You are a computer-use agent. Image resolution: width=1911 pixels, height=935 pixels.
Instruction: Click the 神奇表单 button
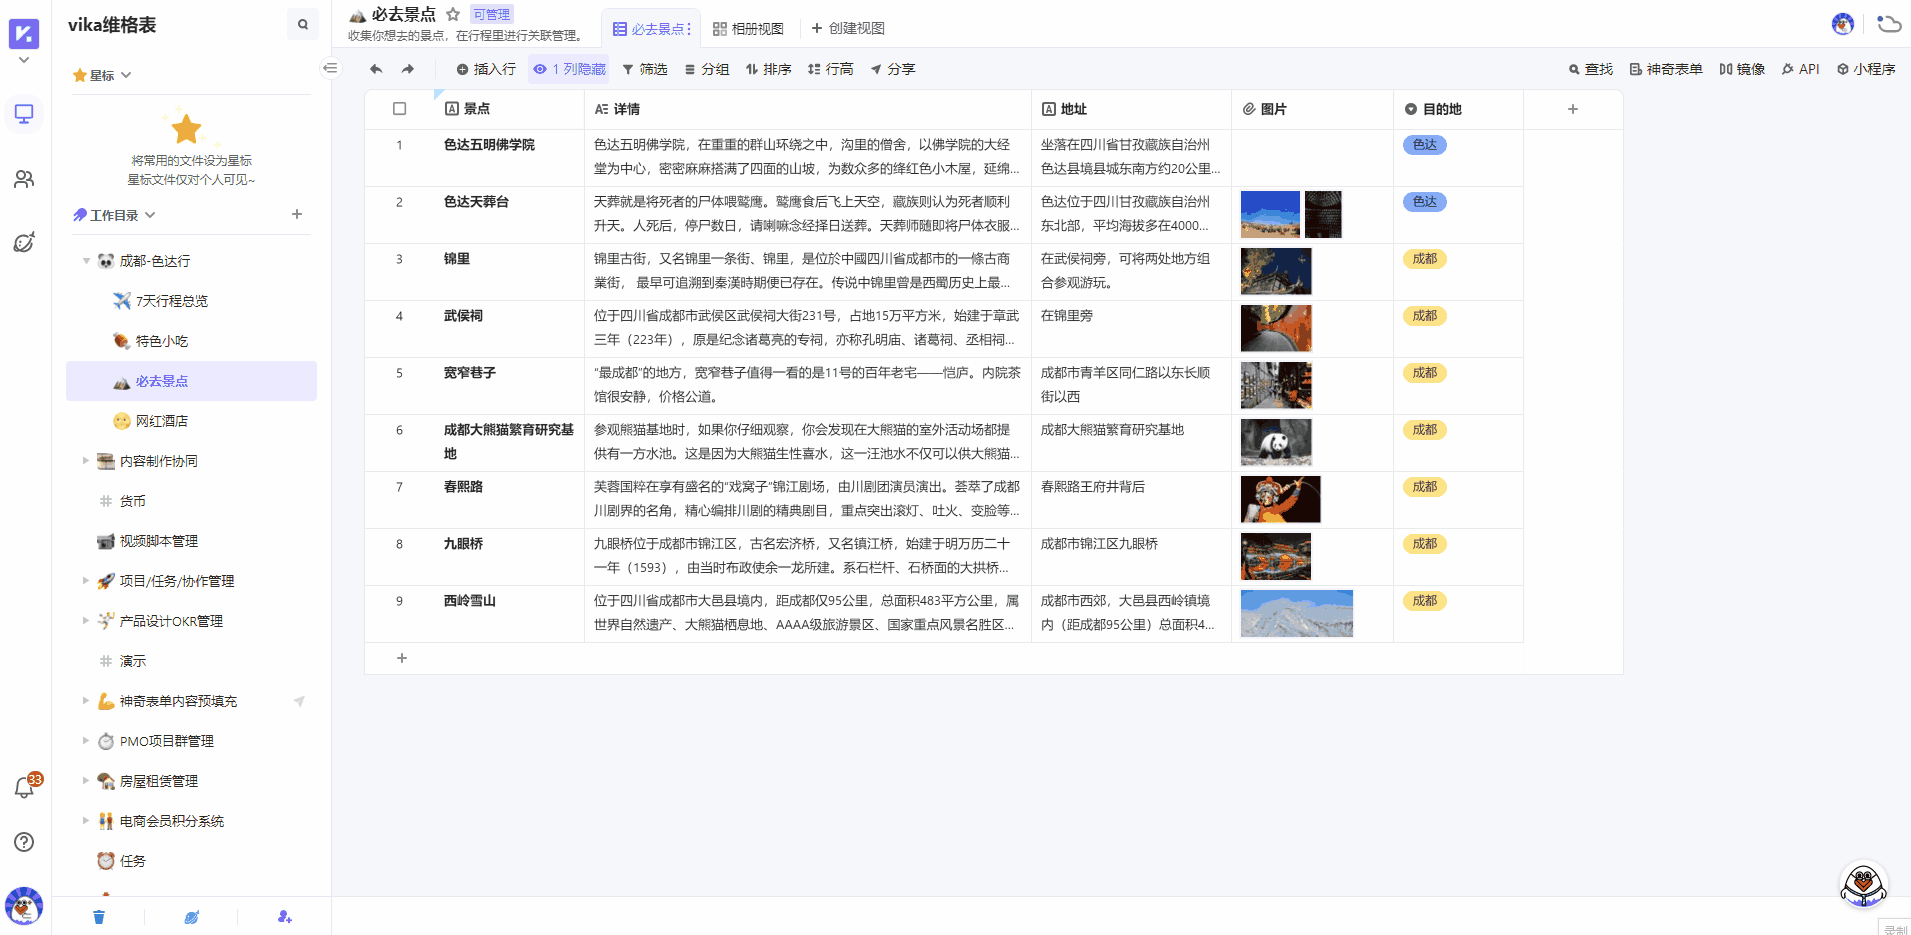point(1665,69)
